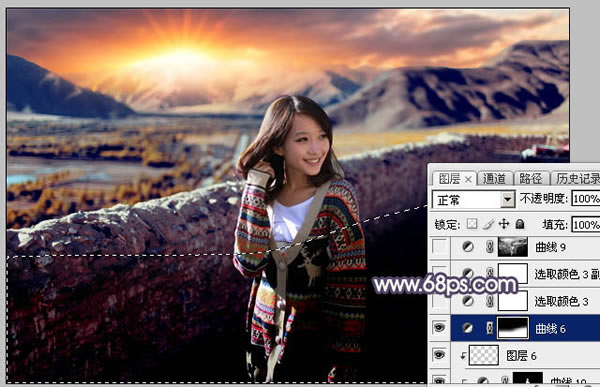Show the 选取颜色 3 layer
Screen dimensions: 600x387
[x=440, y=301]
